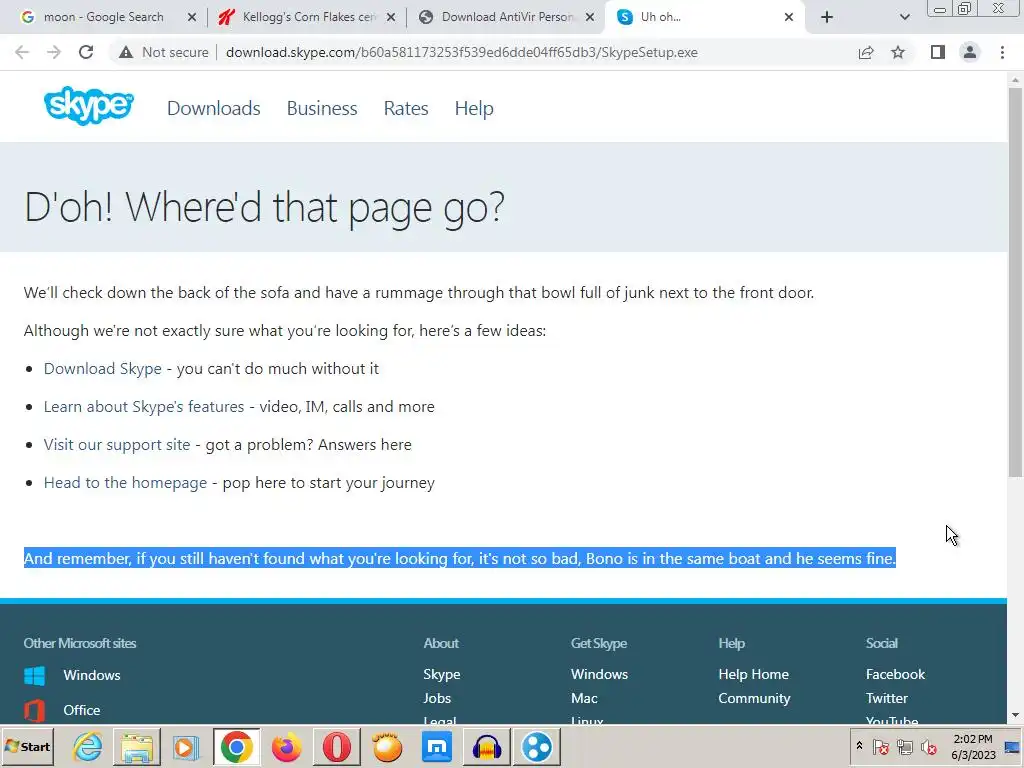Click the address bar URL field

pyautogui.click(x=462, y=52)
